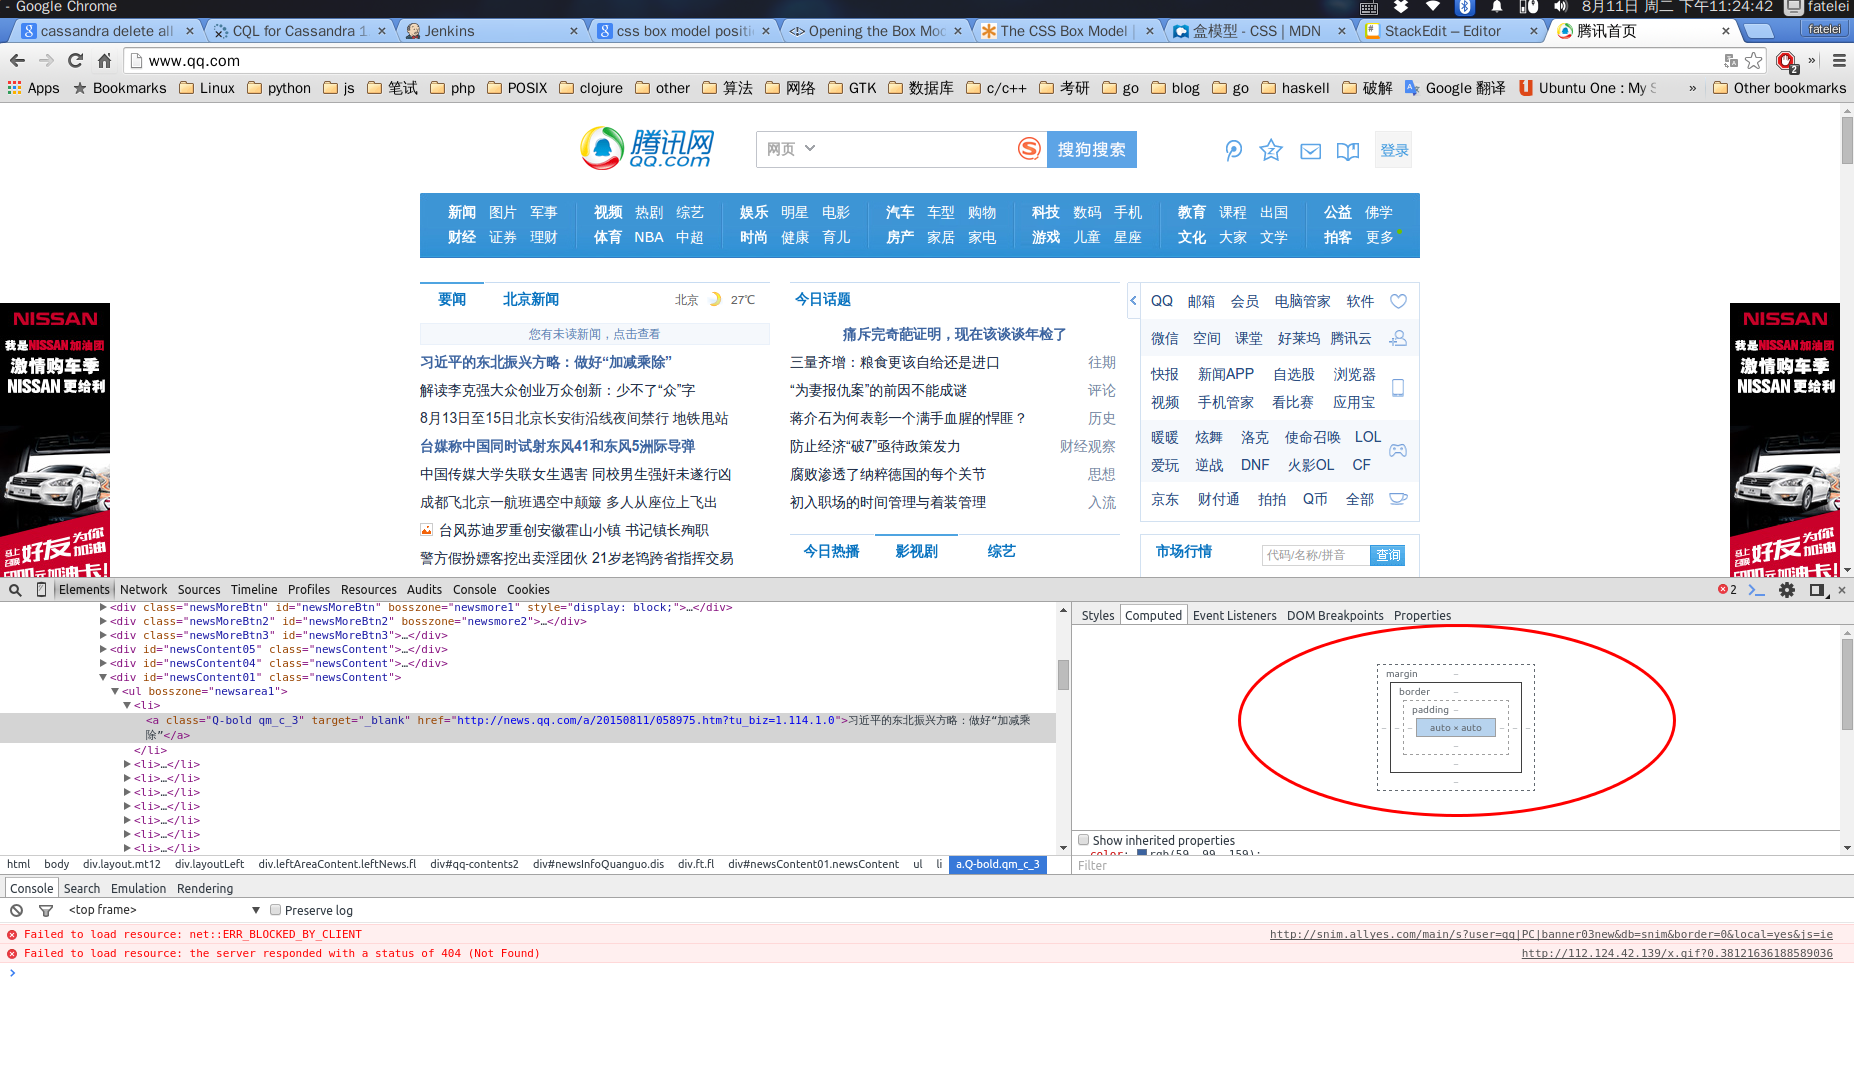1854x1073 pixels.
Task: Click the volume icon in system menu bar
Action: click(x=1560, y=7)
